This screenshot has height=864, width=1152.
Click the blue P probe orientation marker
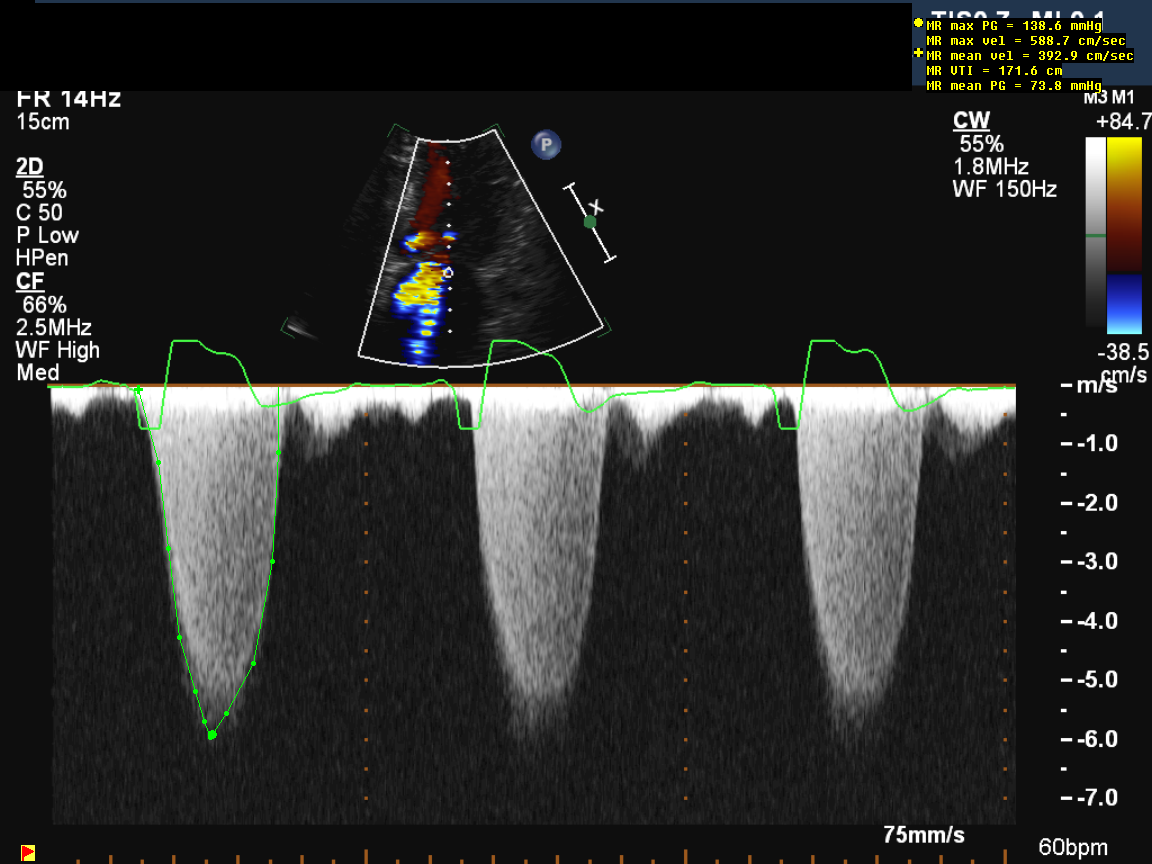(546, 144)
